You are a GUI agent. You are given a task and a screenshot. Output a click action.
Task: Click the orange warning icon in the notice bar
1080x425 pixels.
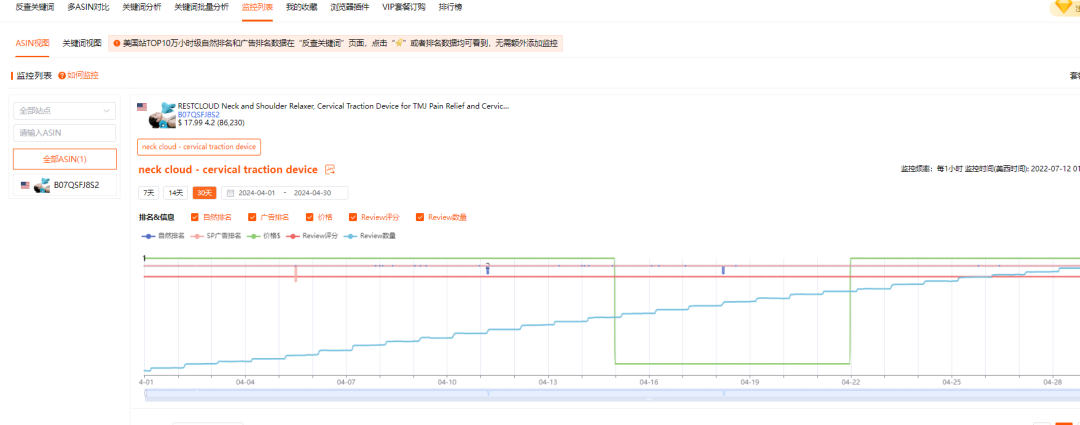coord(117,44)
